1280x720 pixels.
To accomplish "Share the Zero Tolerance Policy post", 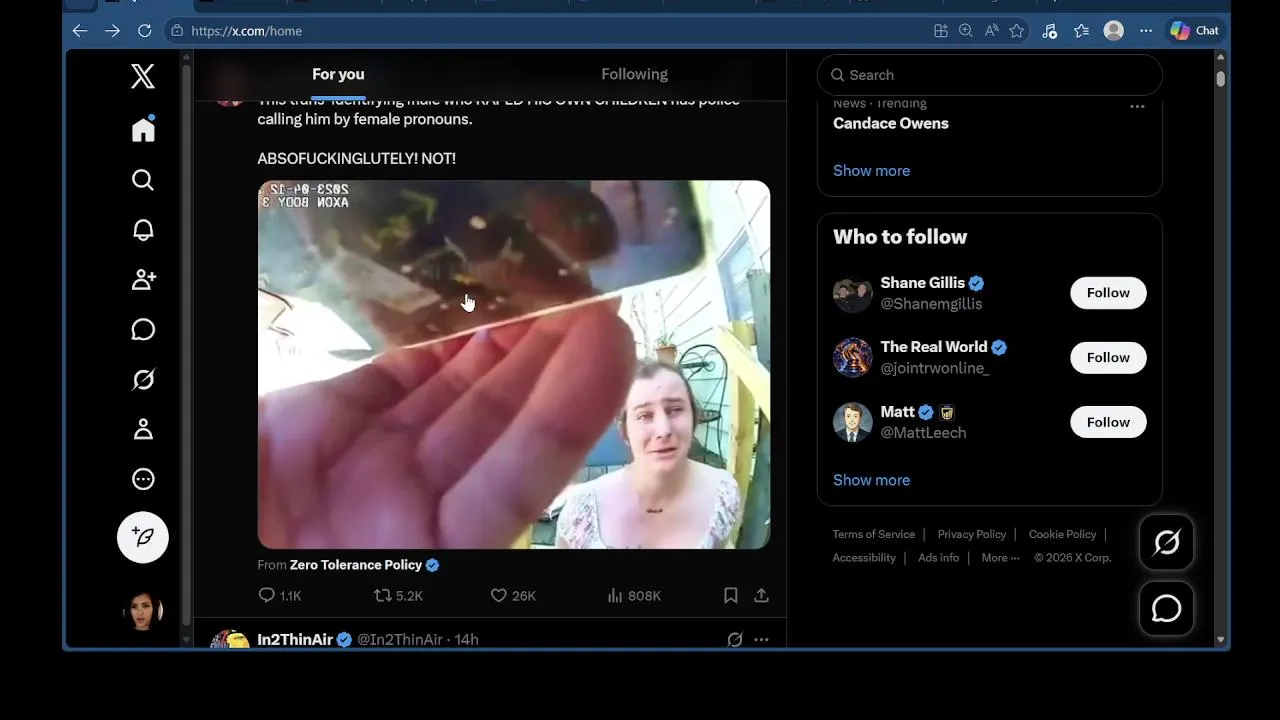I will coord(761,595).
